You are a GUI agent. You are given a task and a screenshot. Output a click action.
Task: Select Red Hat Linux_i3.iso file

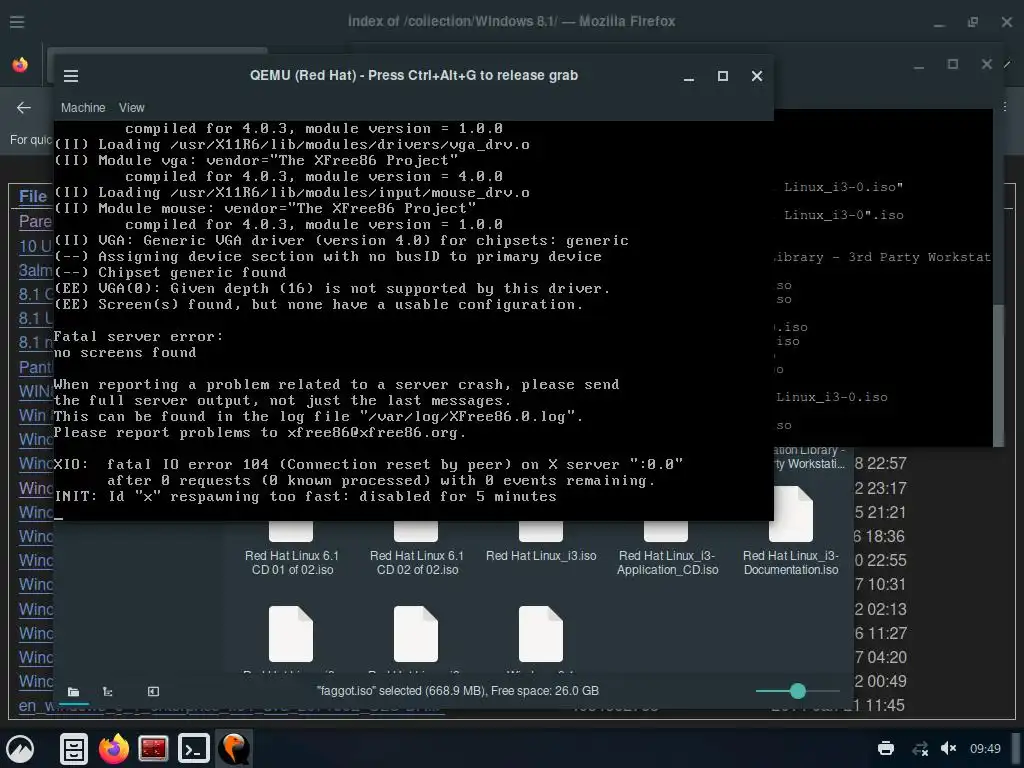(541, 542)
